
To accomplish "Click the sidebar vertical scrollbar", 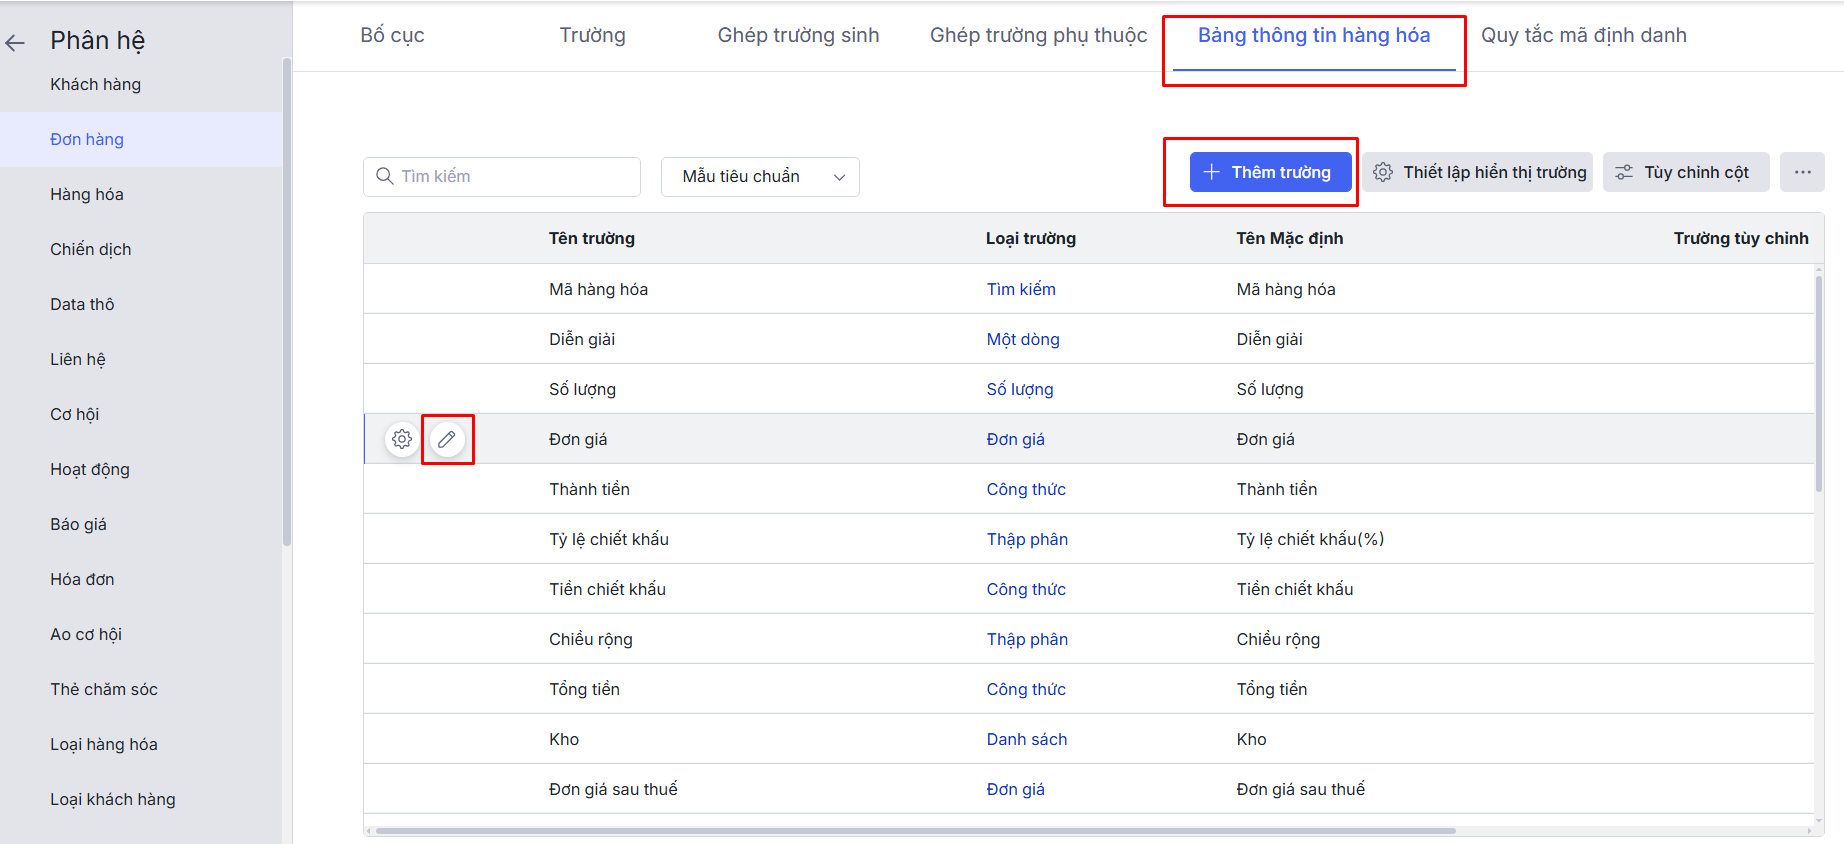I will pyautogui.click(x=287, y=300).
